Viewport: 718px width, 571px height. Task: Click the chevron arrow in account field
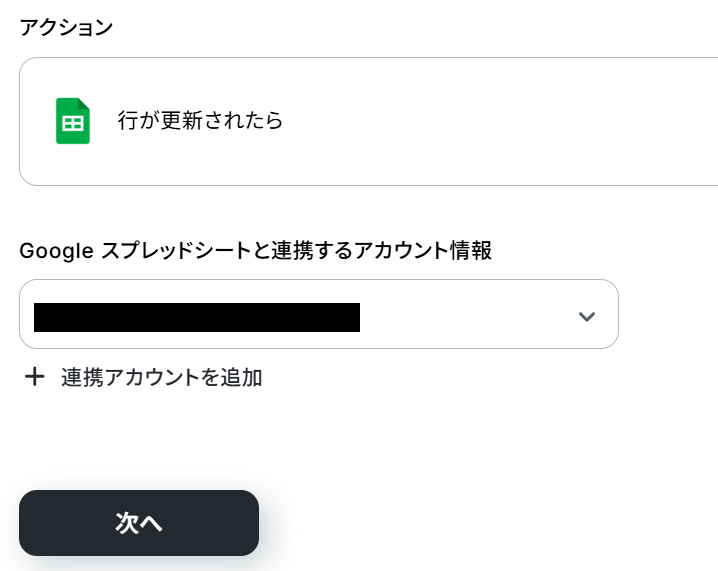[587, 316]
